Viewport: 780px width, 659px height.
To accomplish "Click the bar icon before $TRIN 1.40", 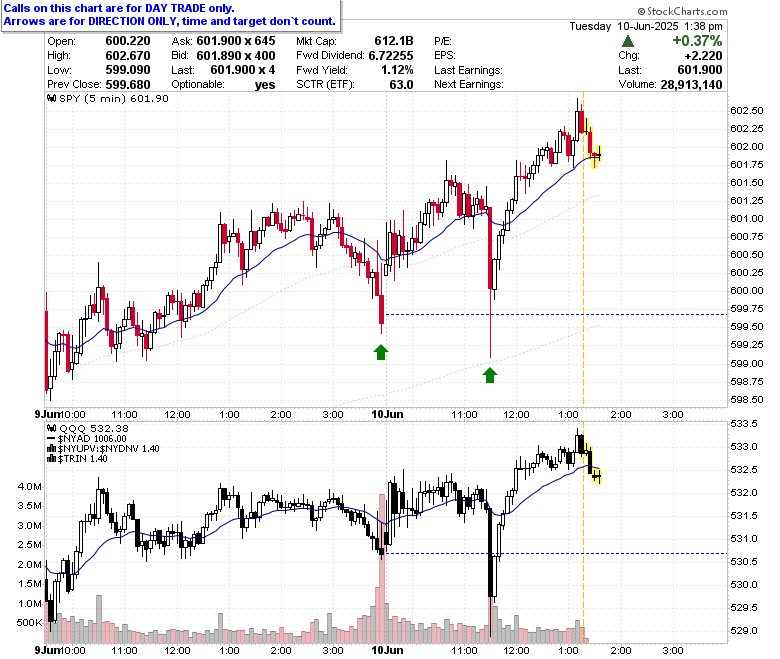I will point(51,459).
